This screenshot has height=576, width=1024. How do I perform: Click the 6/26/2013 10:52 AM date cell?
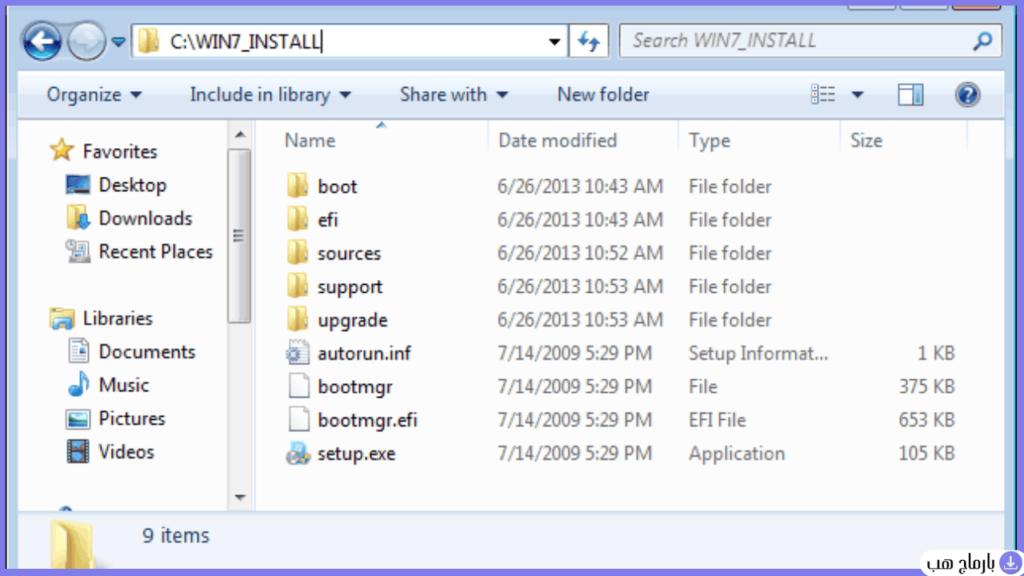pos(580,253)
